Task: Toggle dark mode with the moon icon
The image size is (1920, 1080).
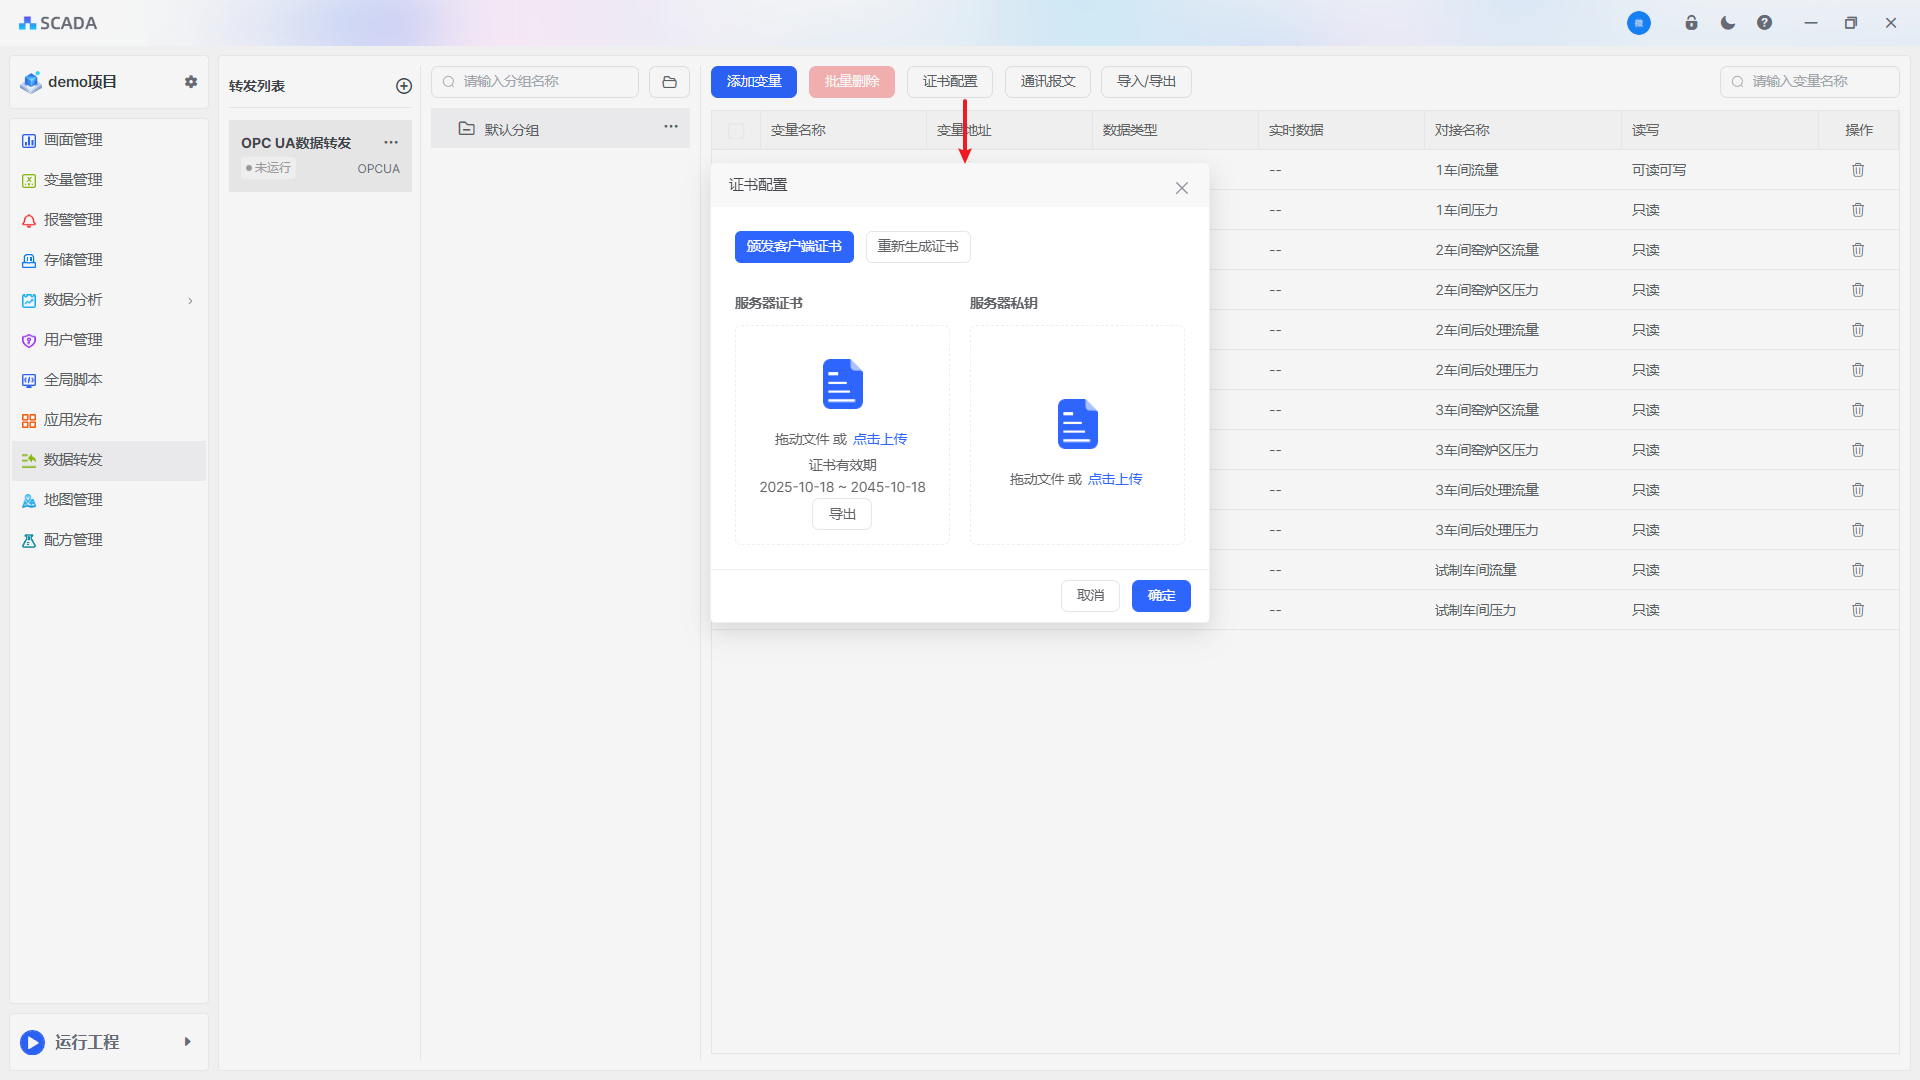Action: (x=1728, y=23)
